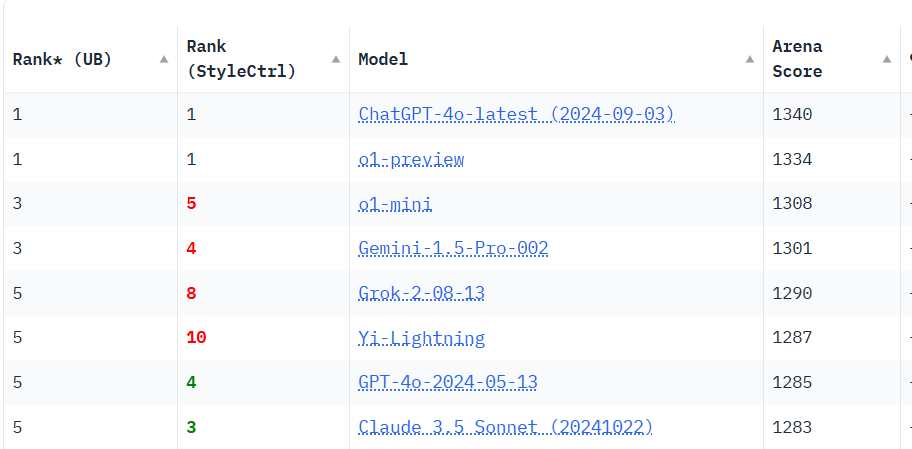Open Gemini-1.5-Pro-002 model page

coord(453,248)
